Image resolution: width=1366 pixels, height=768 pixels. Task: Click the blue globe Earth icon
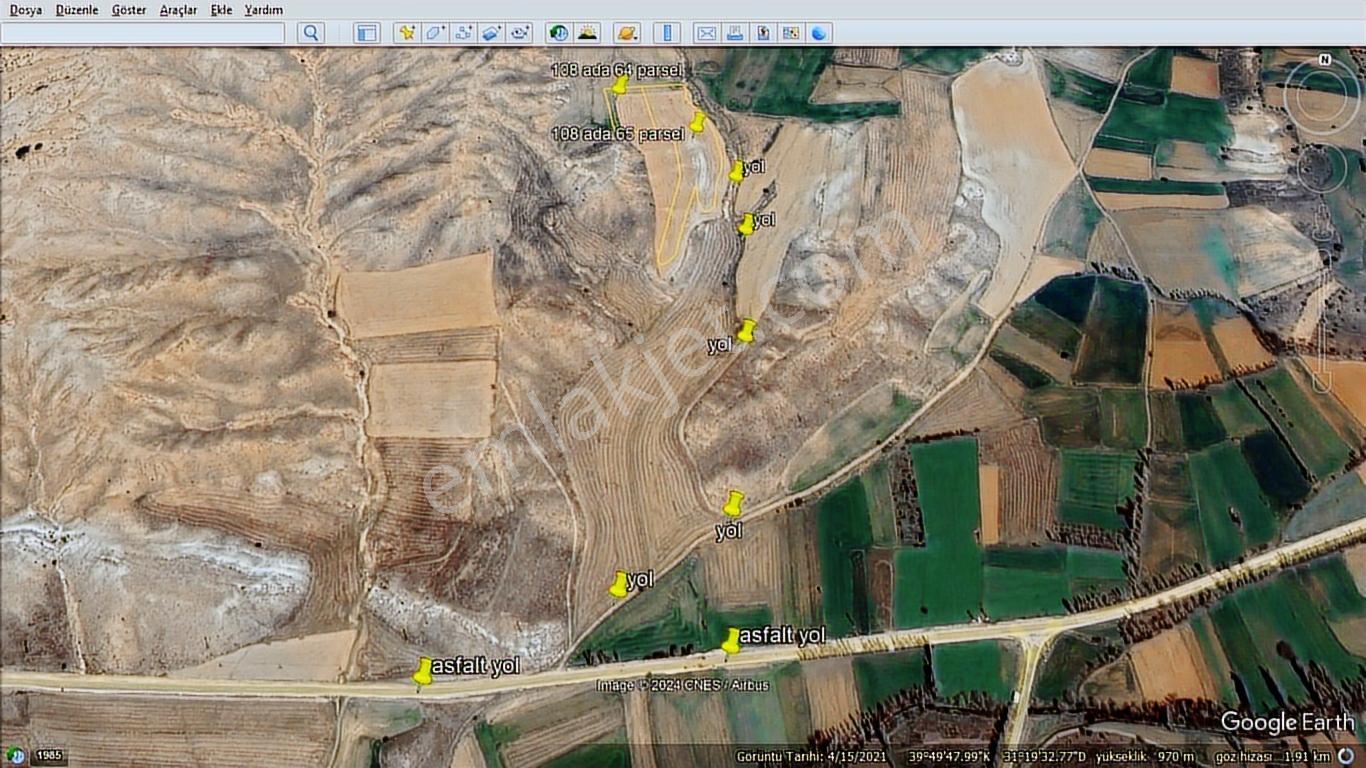pyautogui.click(x=819, y=33)
